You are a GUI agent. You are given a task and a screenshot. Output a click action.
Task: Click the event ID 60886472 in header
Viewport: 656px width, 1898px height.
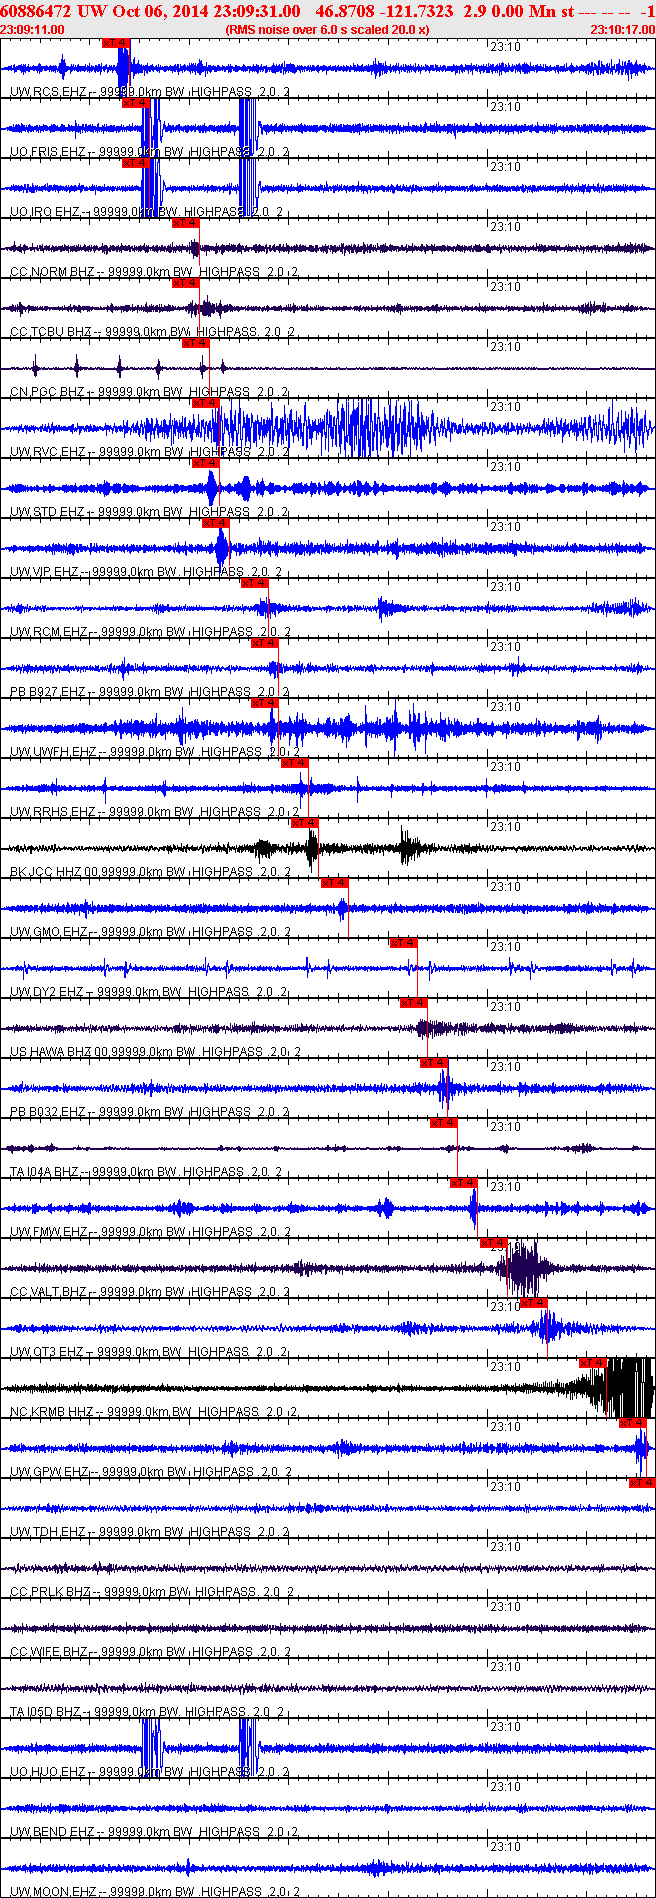pos(36,11)
